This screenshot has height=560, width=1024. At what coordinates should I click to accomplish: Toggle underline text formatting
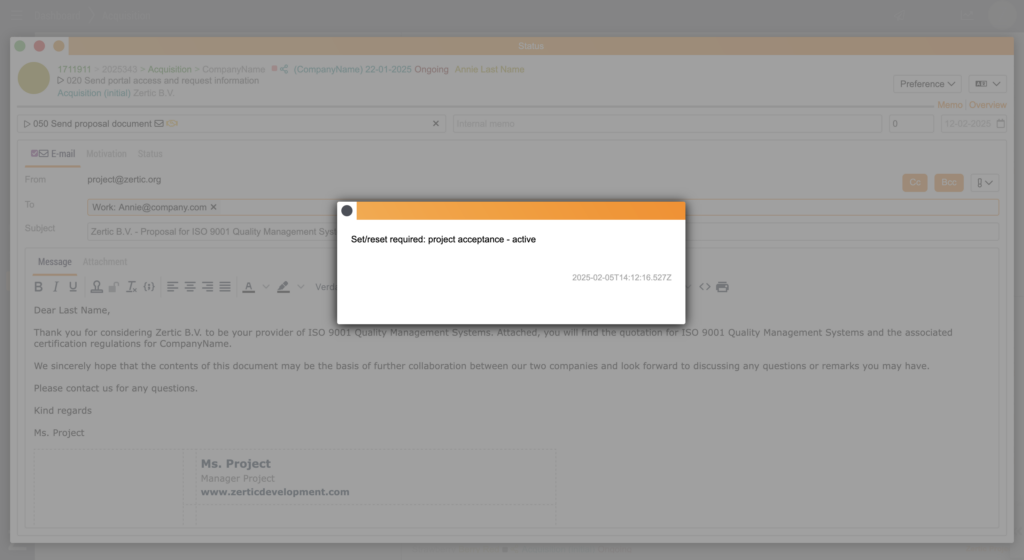tap(73, 287)
